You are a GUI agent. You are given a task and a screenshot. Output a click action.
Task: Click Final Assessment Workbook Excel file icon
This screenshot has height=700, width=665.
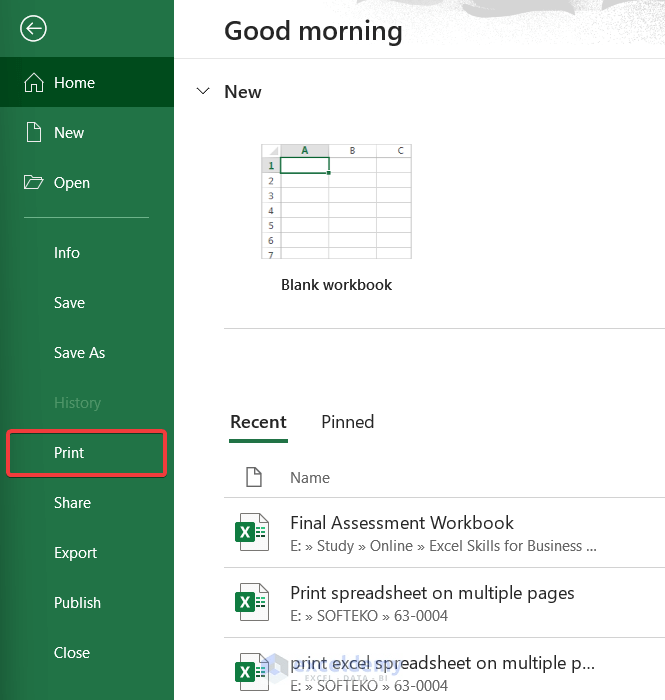coord(252,532)
